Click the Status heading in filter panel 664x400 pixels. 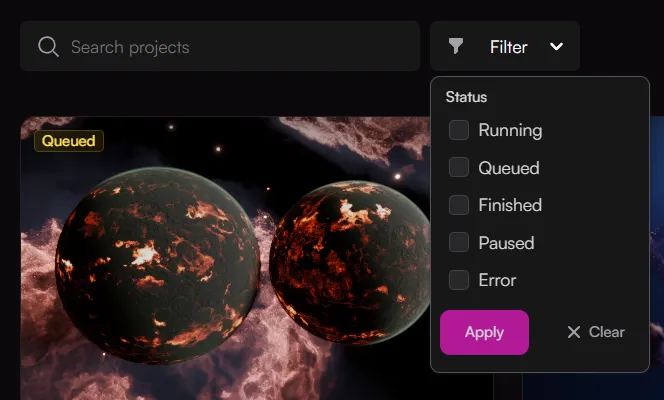point(466,97)
